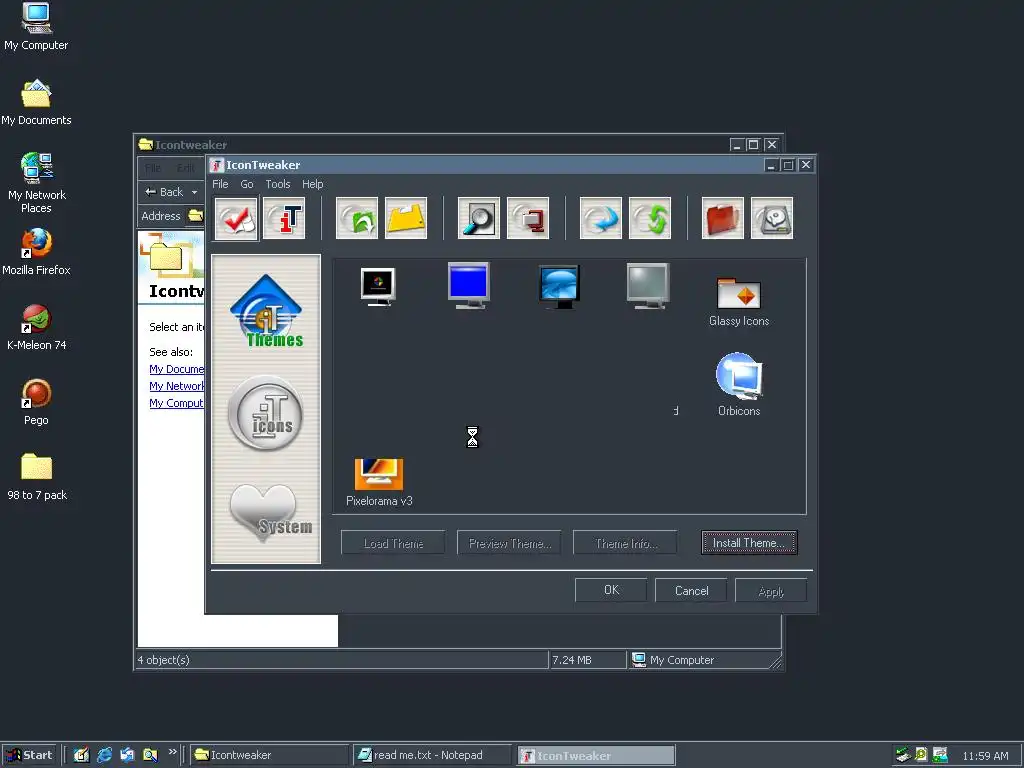1024x768 pixels.
Task: Select K-Meleon 74 desktop shortcut
Action: pos(37,327)
